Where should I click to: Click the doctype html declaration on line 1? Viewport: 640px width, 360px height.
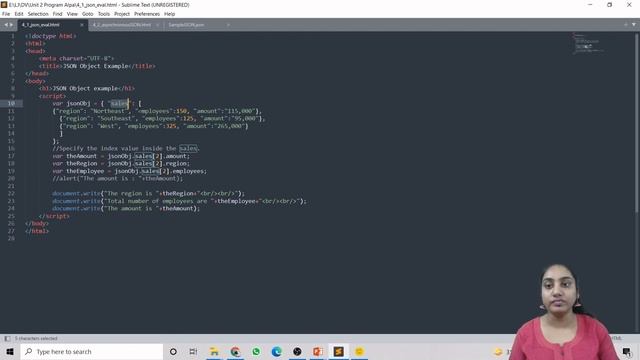[x=51, y=36]
